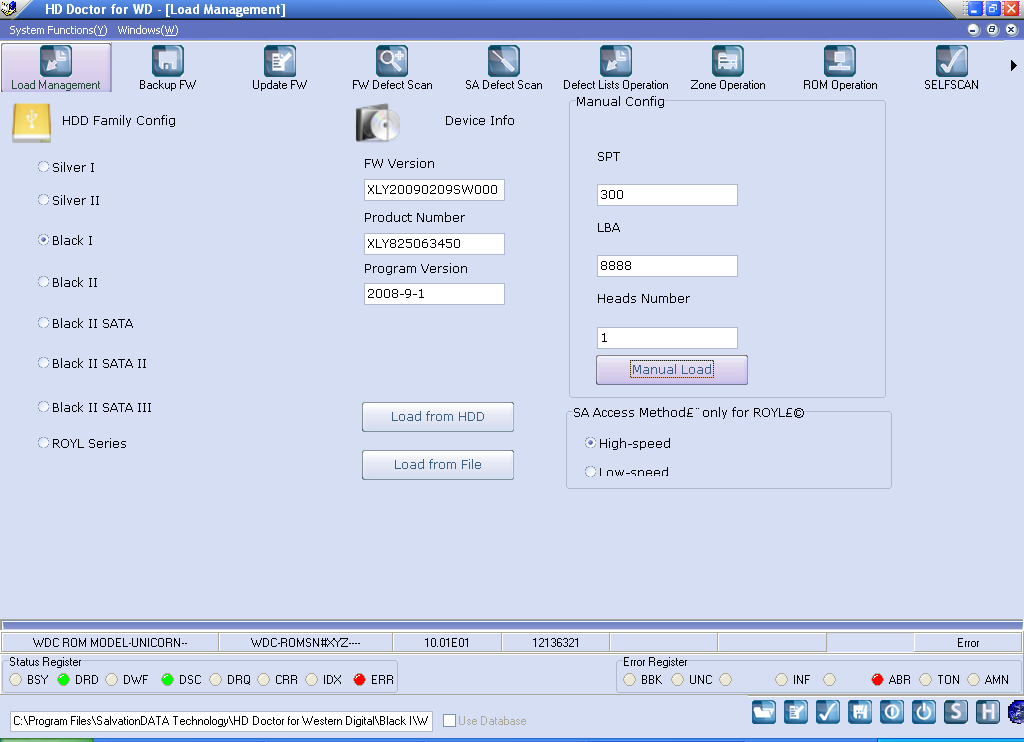Screen dimensions: 1024x742
Task: Open the Windows menu
Action: coord(148,30)
